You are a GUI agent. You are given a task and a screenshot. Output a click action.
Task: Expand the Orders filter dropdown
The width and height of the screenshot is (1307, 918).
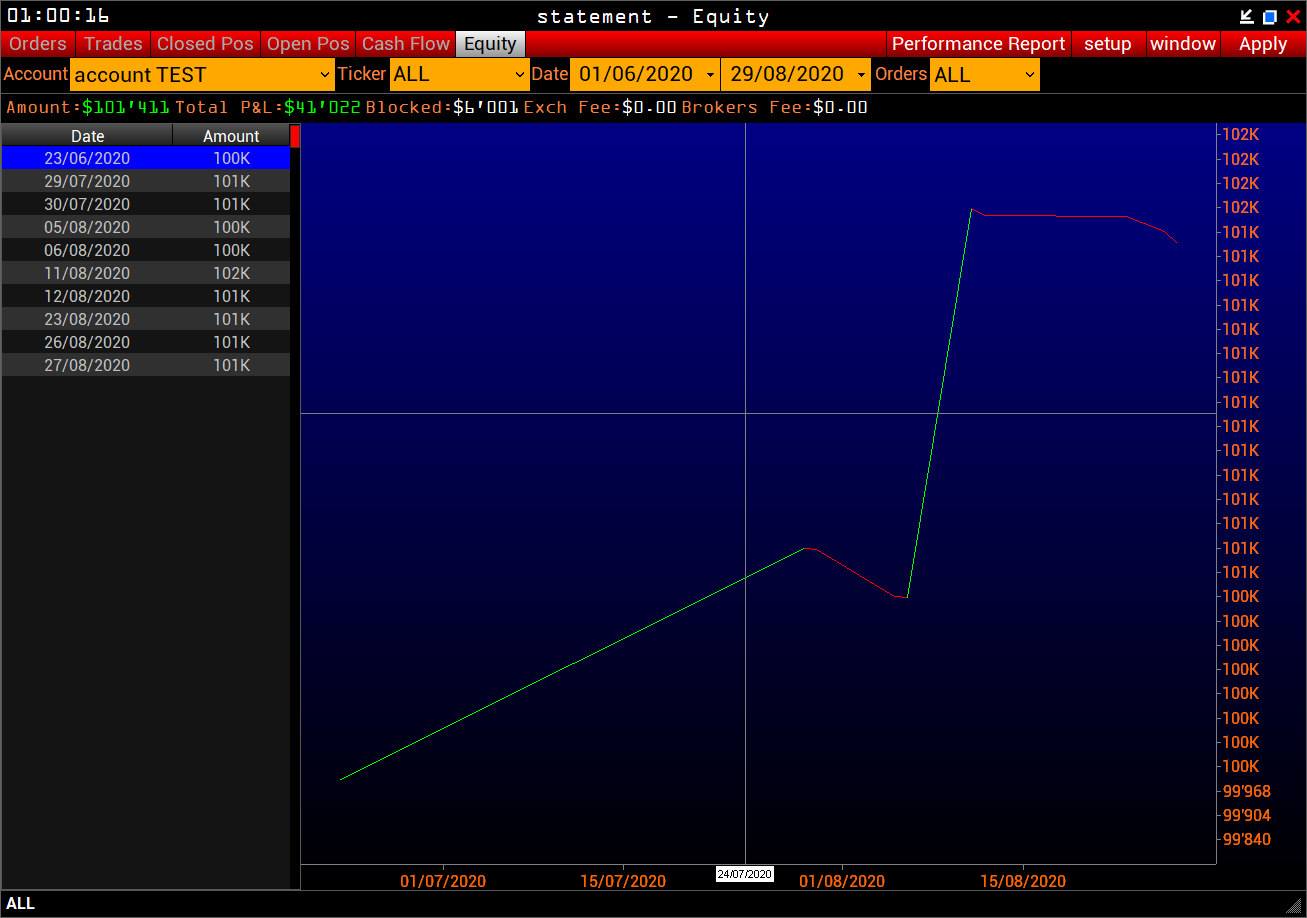click(x=984, y=75)
